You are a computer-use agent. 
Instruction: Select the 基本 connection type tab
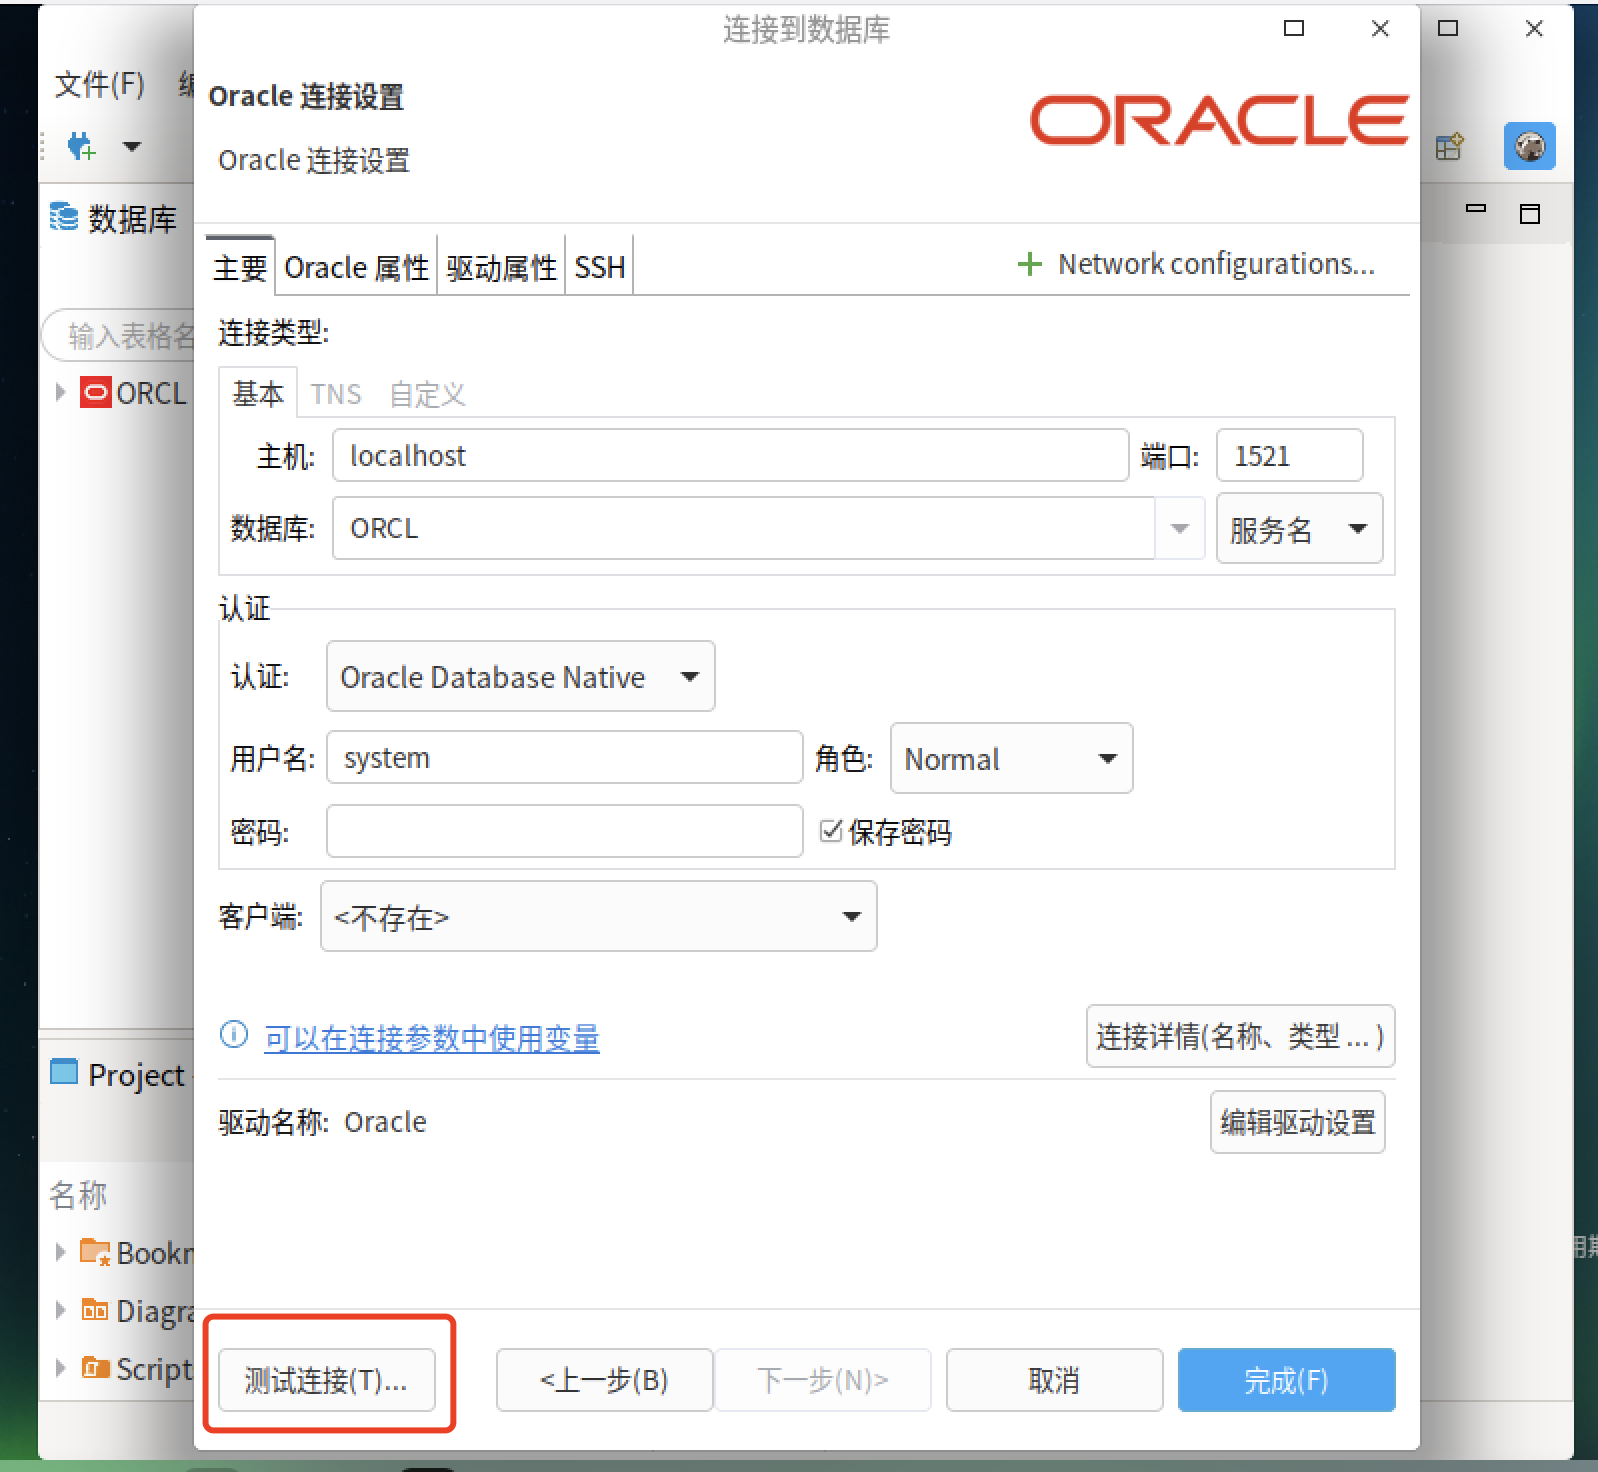pos(258,393)
